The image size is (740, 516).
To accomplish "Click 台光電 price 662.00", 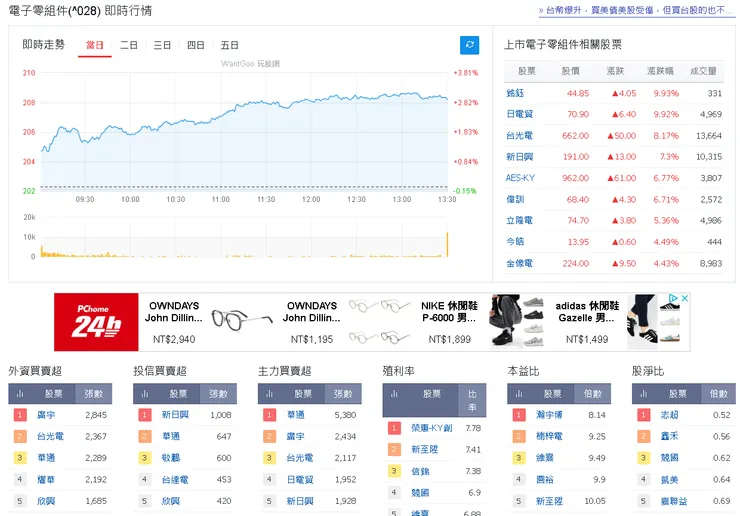I will click(575, 135).
